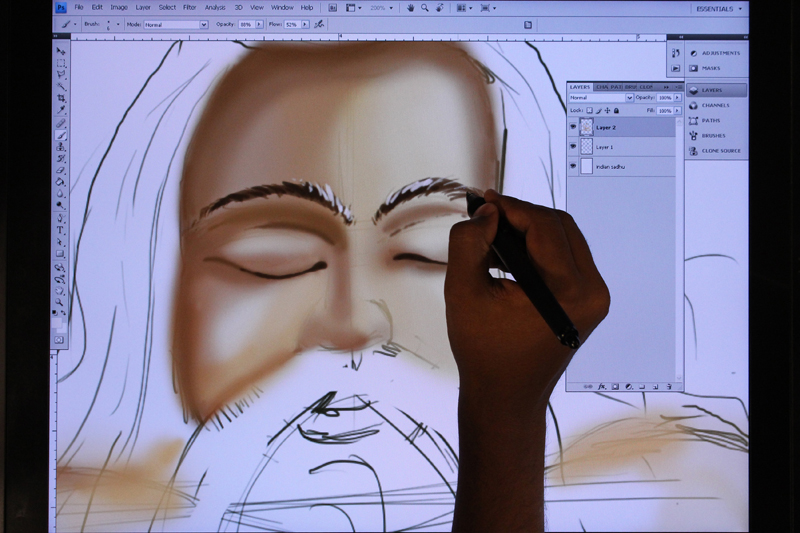Open the zoom level dropdown showing 200%
The width and height of the screenshot is (800, 533).
click(x=385, y=7)
